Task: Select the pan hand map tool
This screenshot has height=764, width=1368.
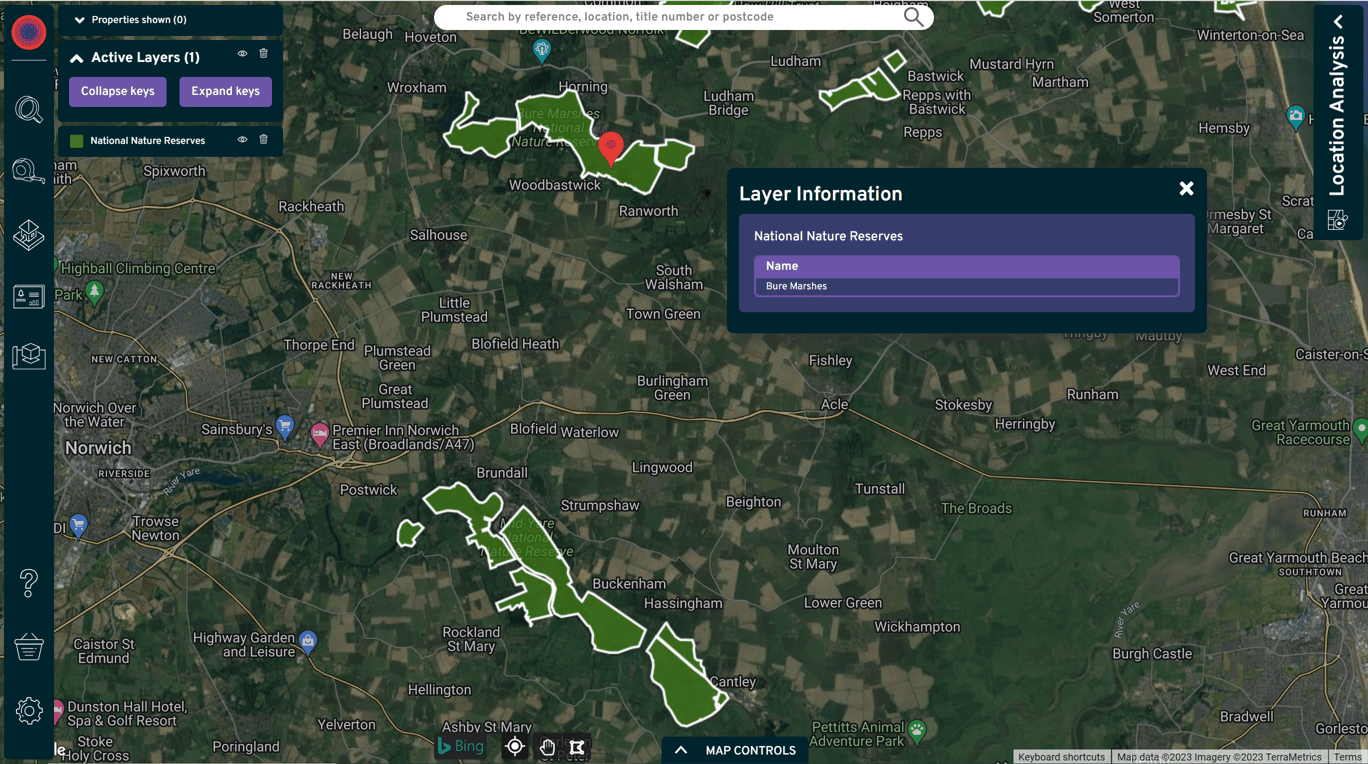Action: tap(546, 746)
